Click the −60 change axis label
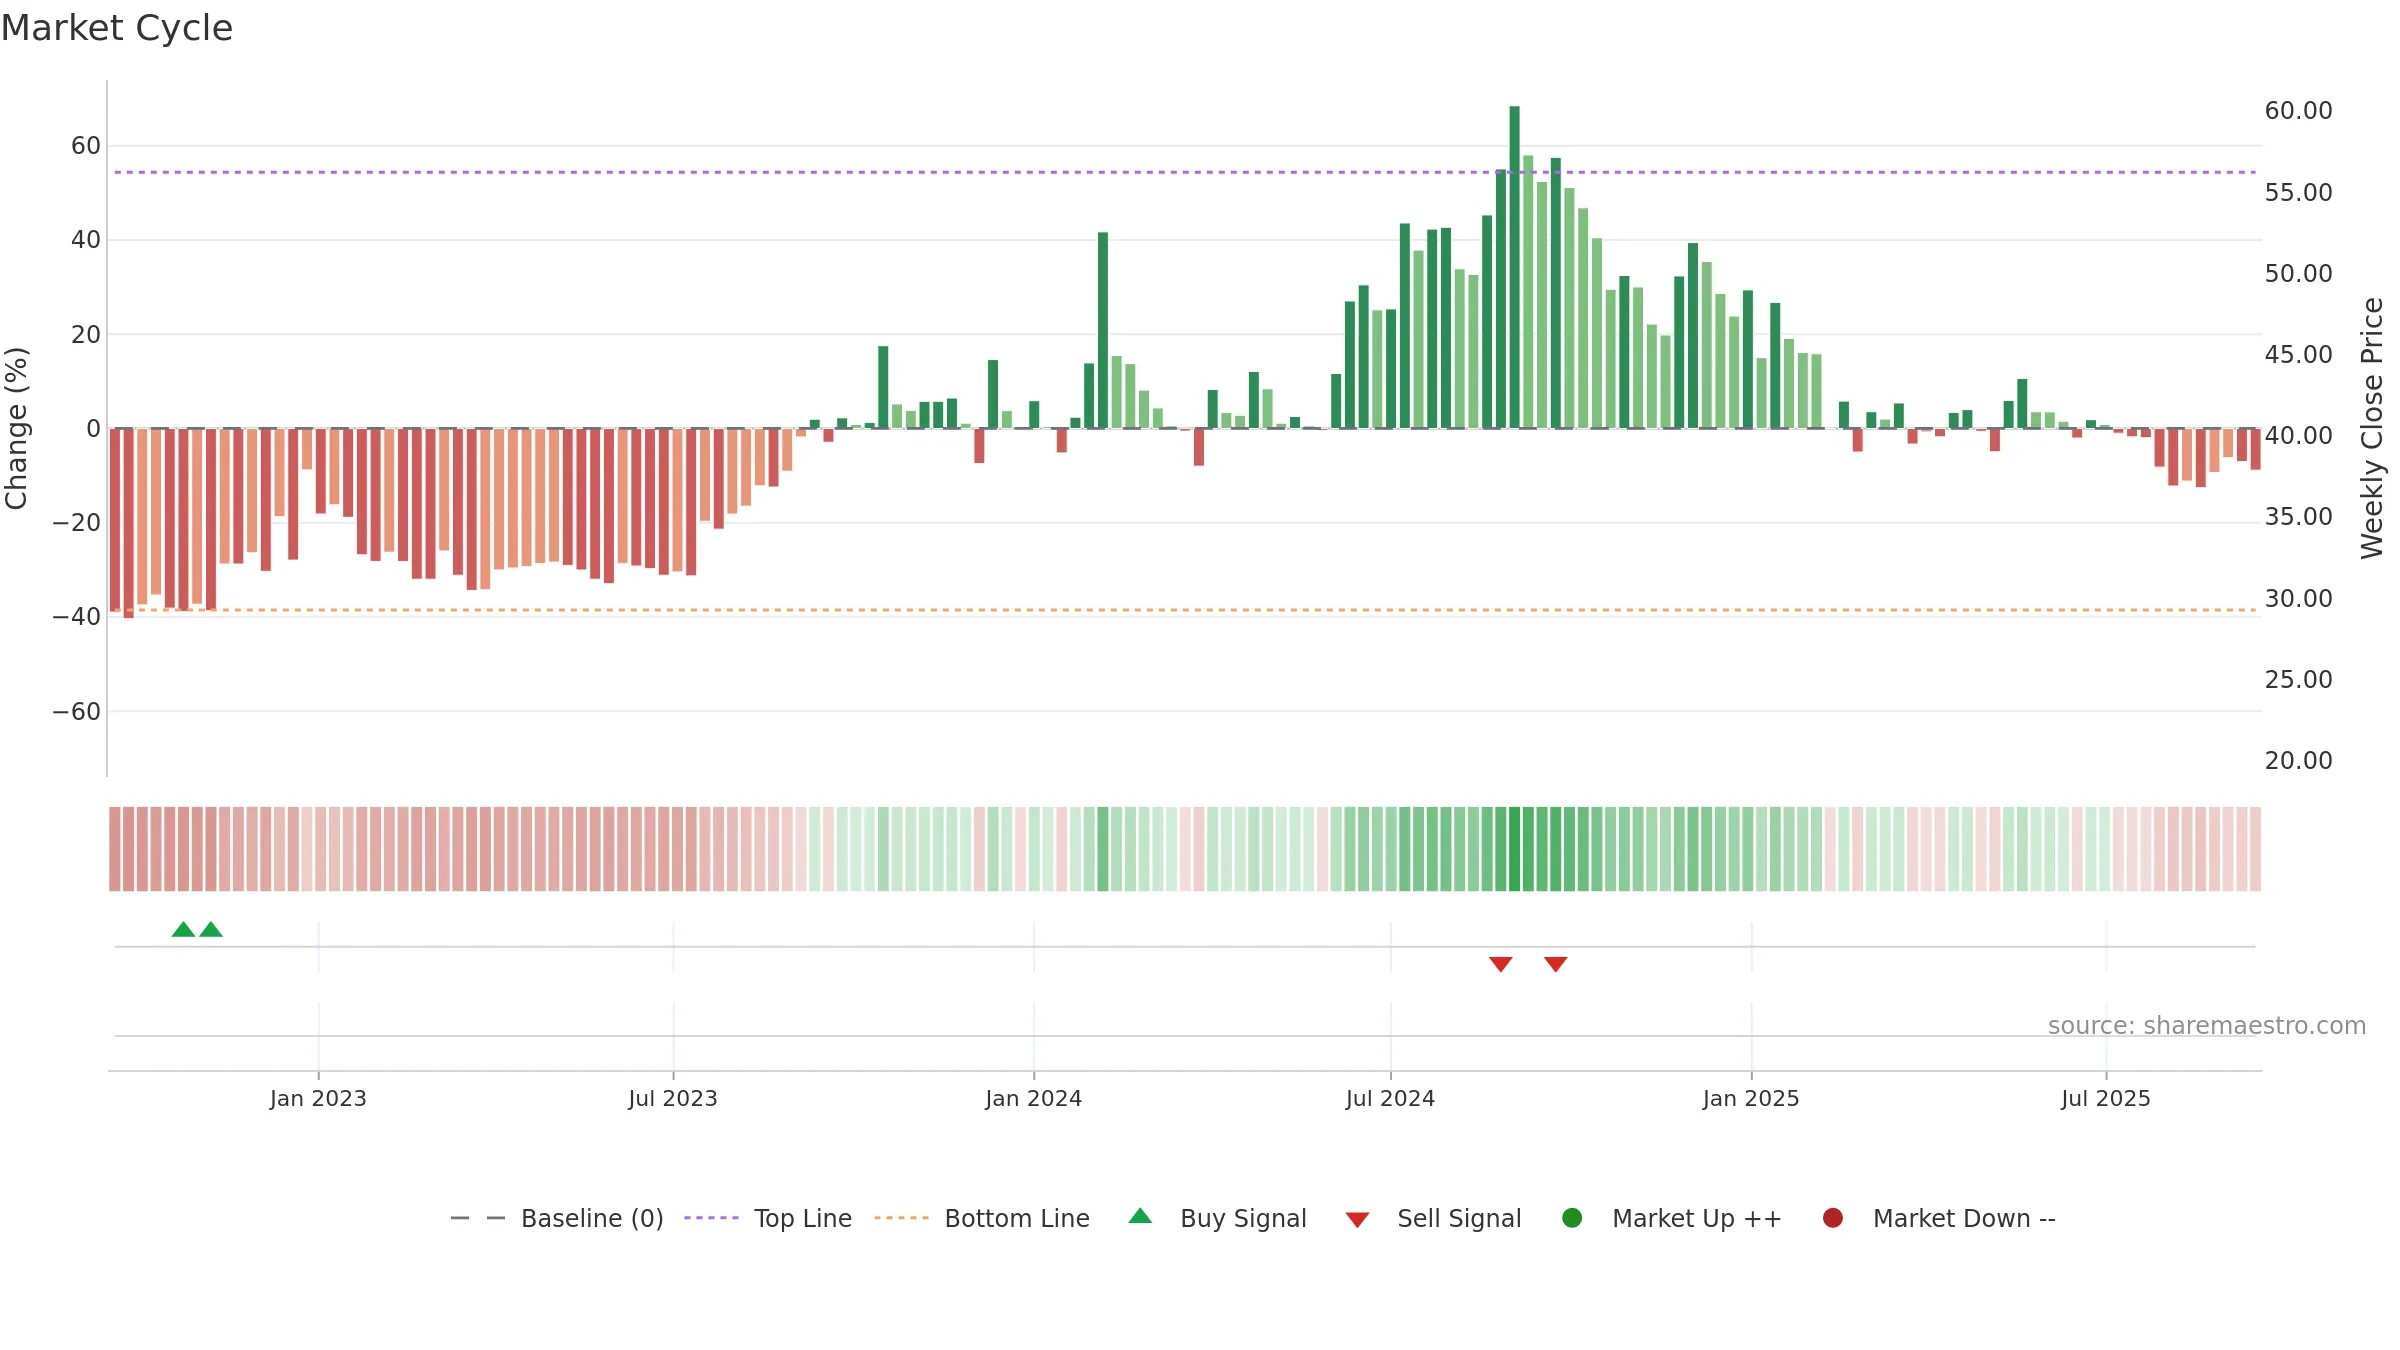This screenshot has height=1350, width=2400. 77,712
